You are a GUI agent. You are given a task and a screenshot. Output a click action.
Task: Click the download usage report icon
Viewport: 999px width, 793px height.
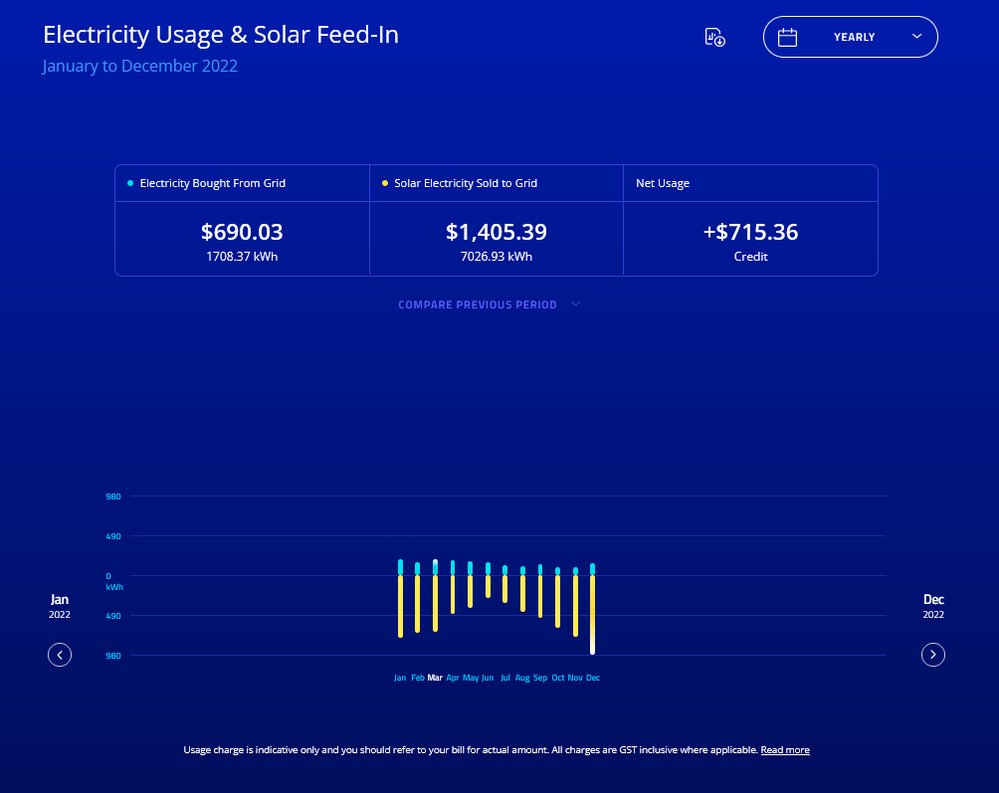click(x=714, y=37)
